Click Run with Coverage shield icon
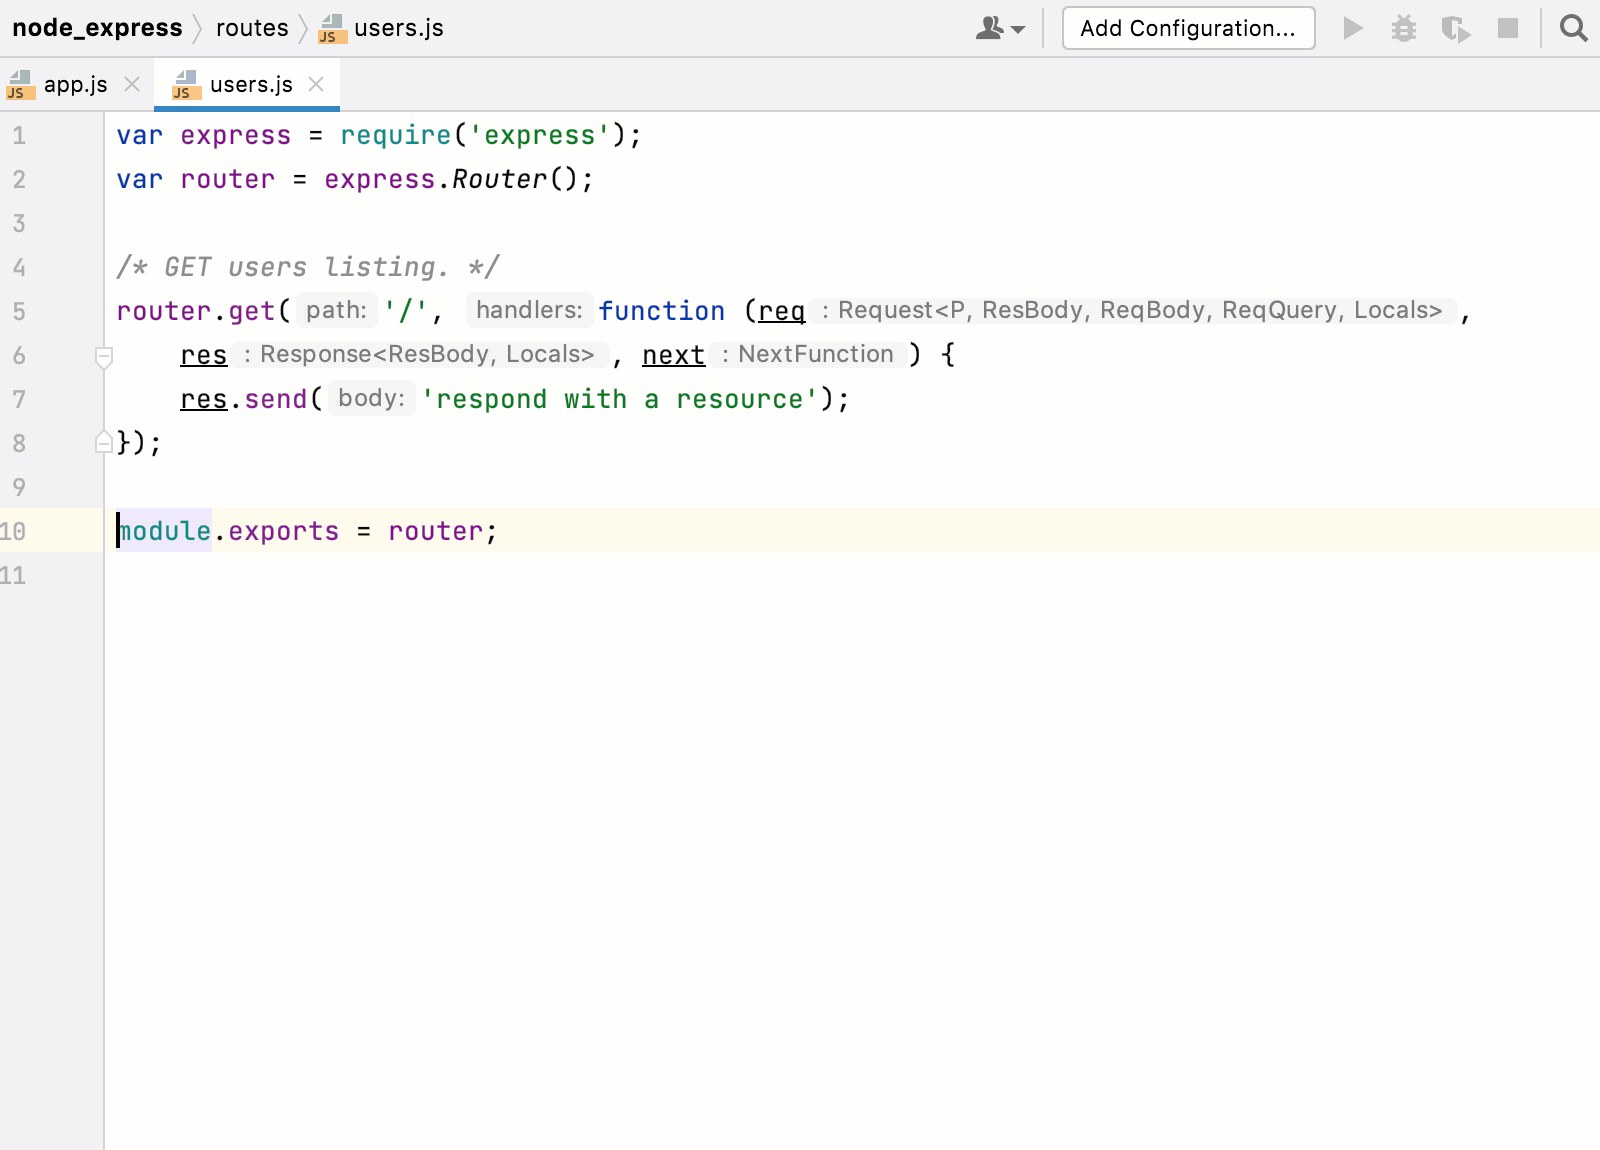This screenshot has width=1600, height=1150. (1455, 29)
